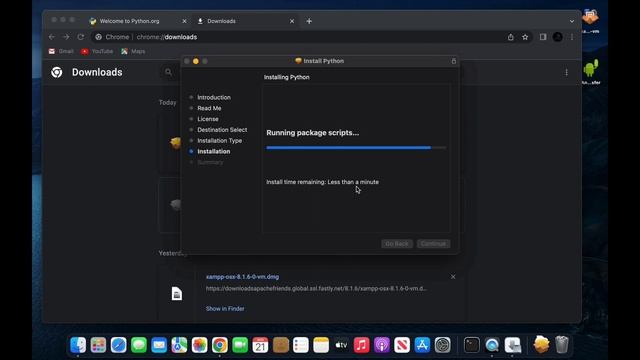Open YouTube bookmark
Screen dimensions: 640x360
tap(97, 51)
